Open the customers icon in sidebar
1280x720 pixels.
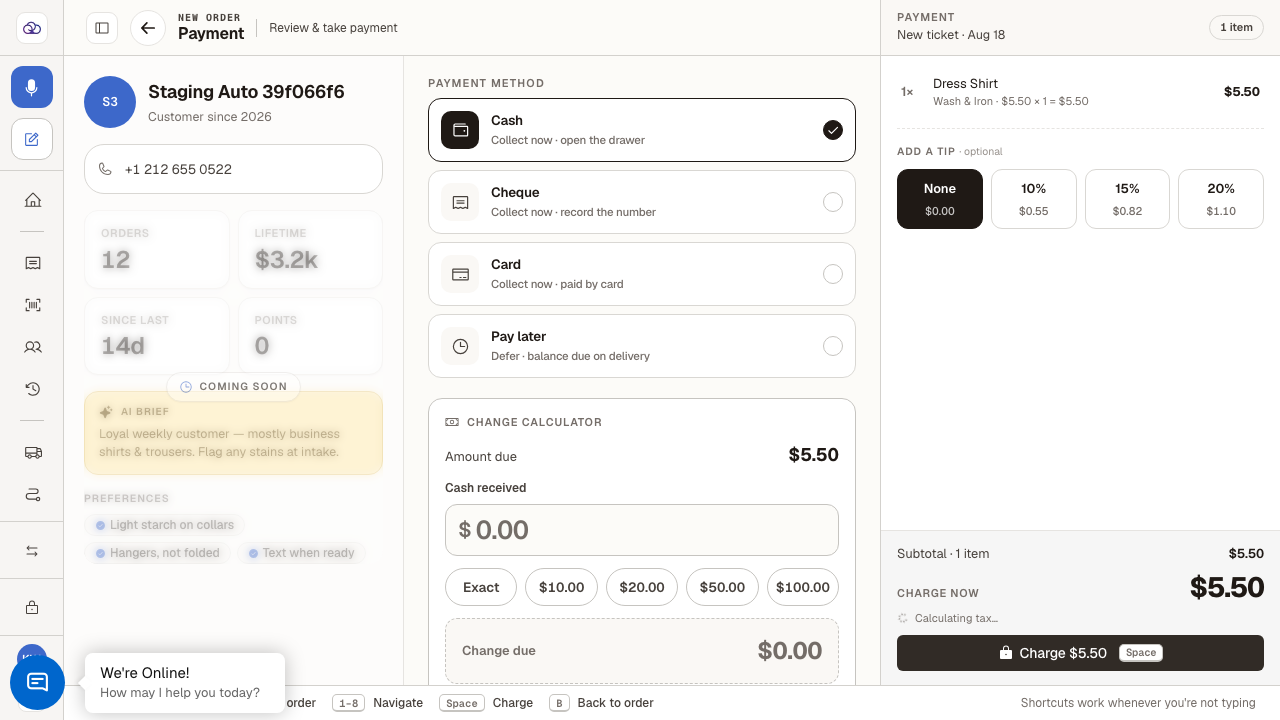click(32, 347)
